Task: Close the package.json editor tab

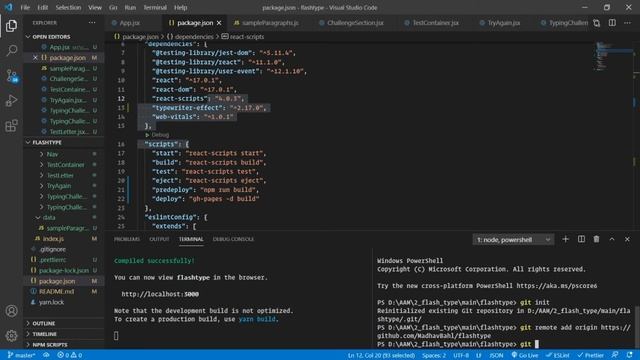Action: [219, 23]
